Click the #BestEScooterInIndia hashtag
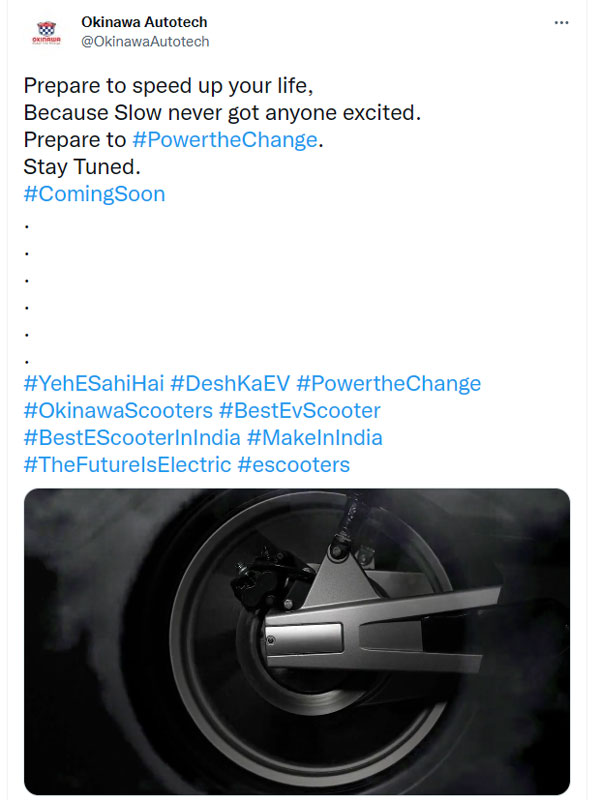Screen dimensions: 600x800 coord(132,438)
